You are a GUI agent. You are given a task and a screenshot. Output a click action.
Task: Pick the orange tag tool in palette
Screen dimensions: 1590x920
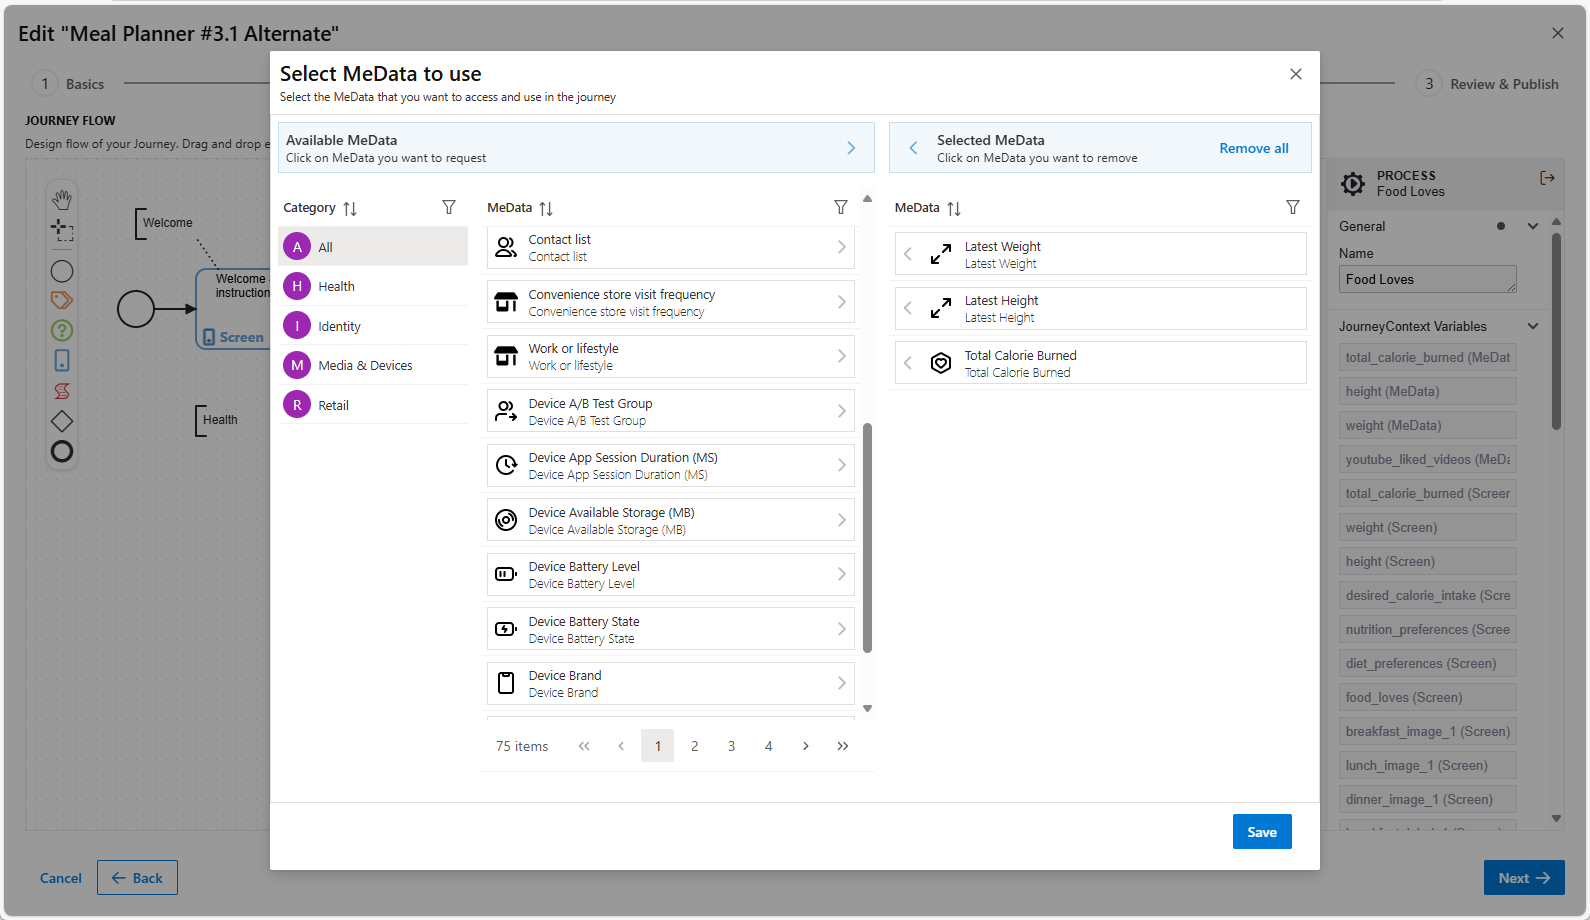click(x=62, y=300)
